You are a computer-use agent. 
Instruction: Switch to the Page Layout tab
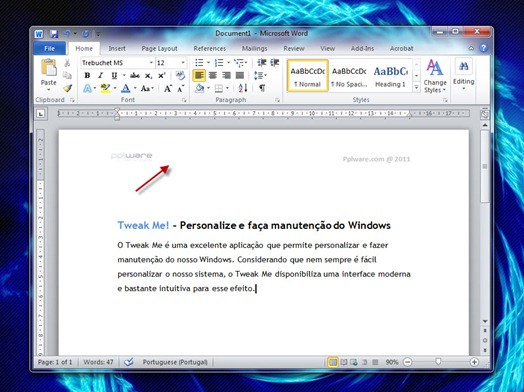pos(159,48)
